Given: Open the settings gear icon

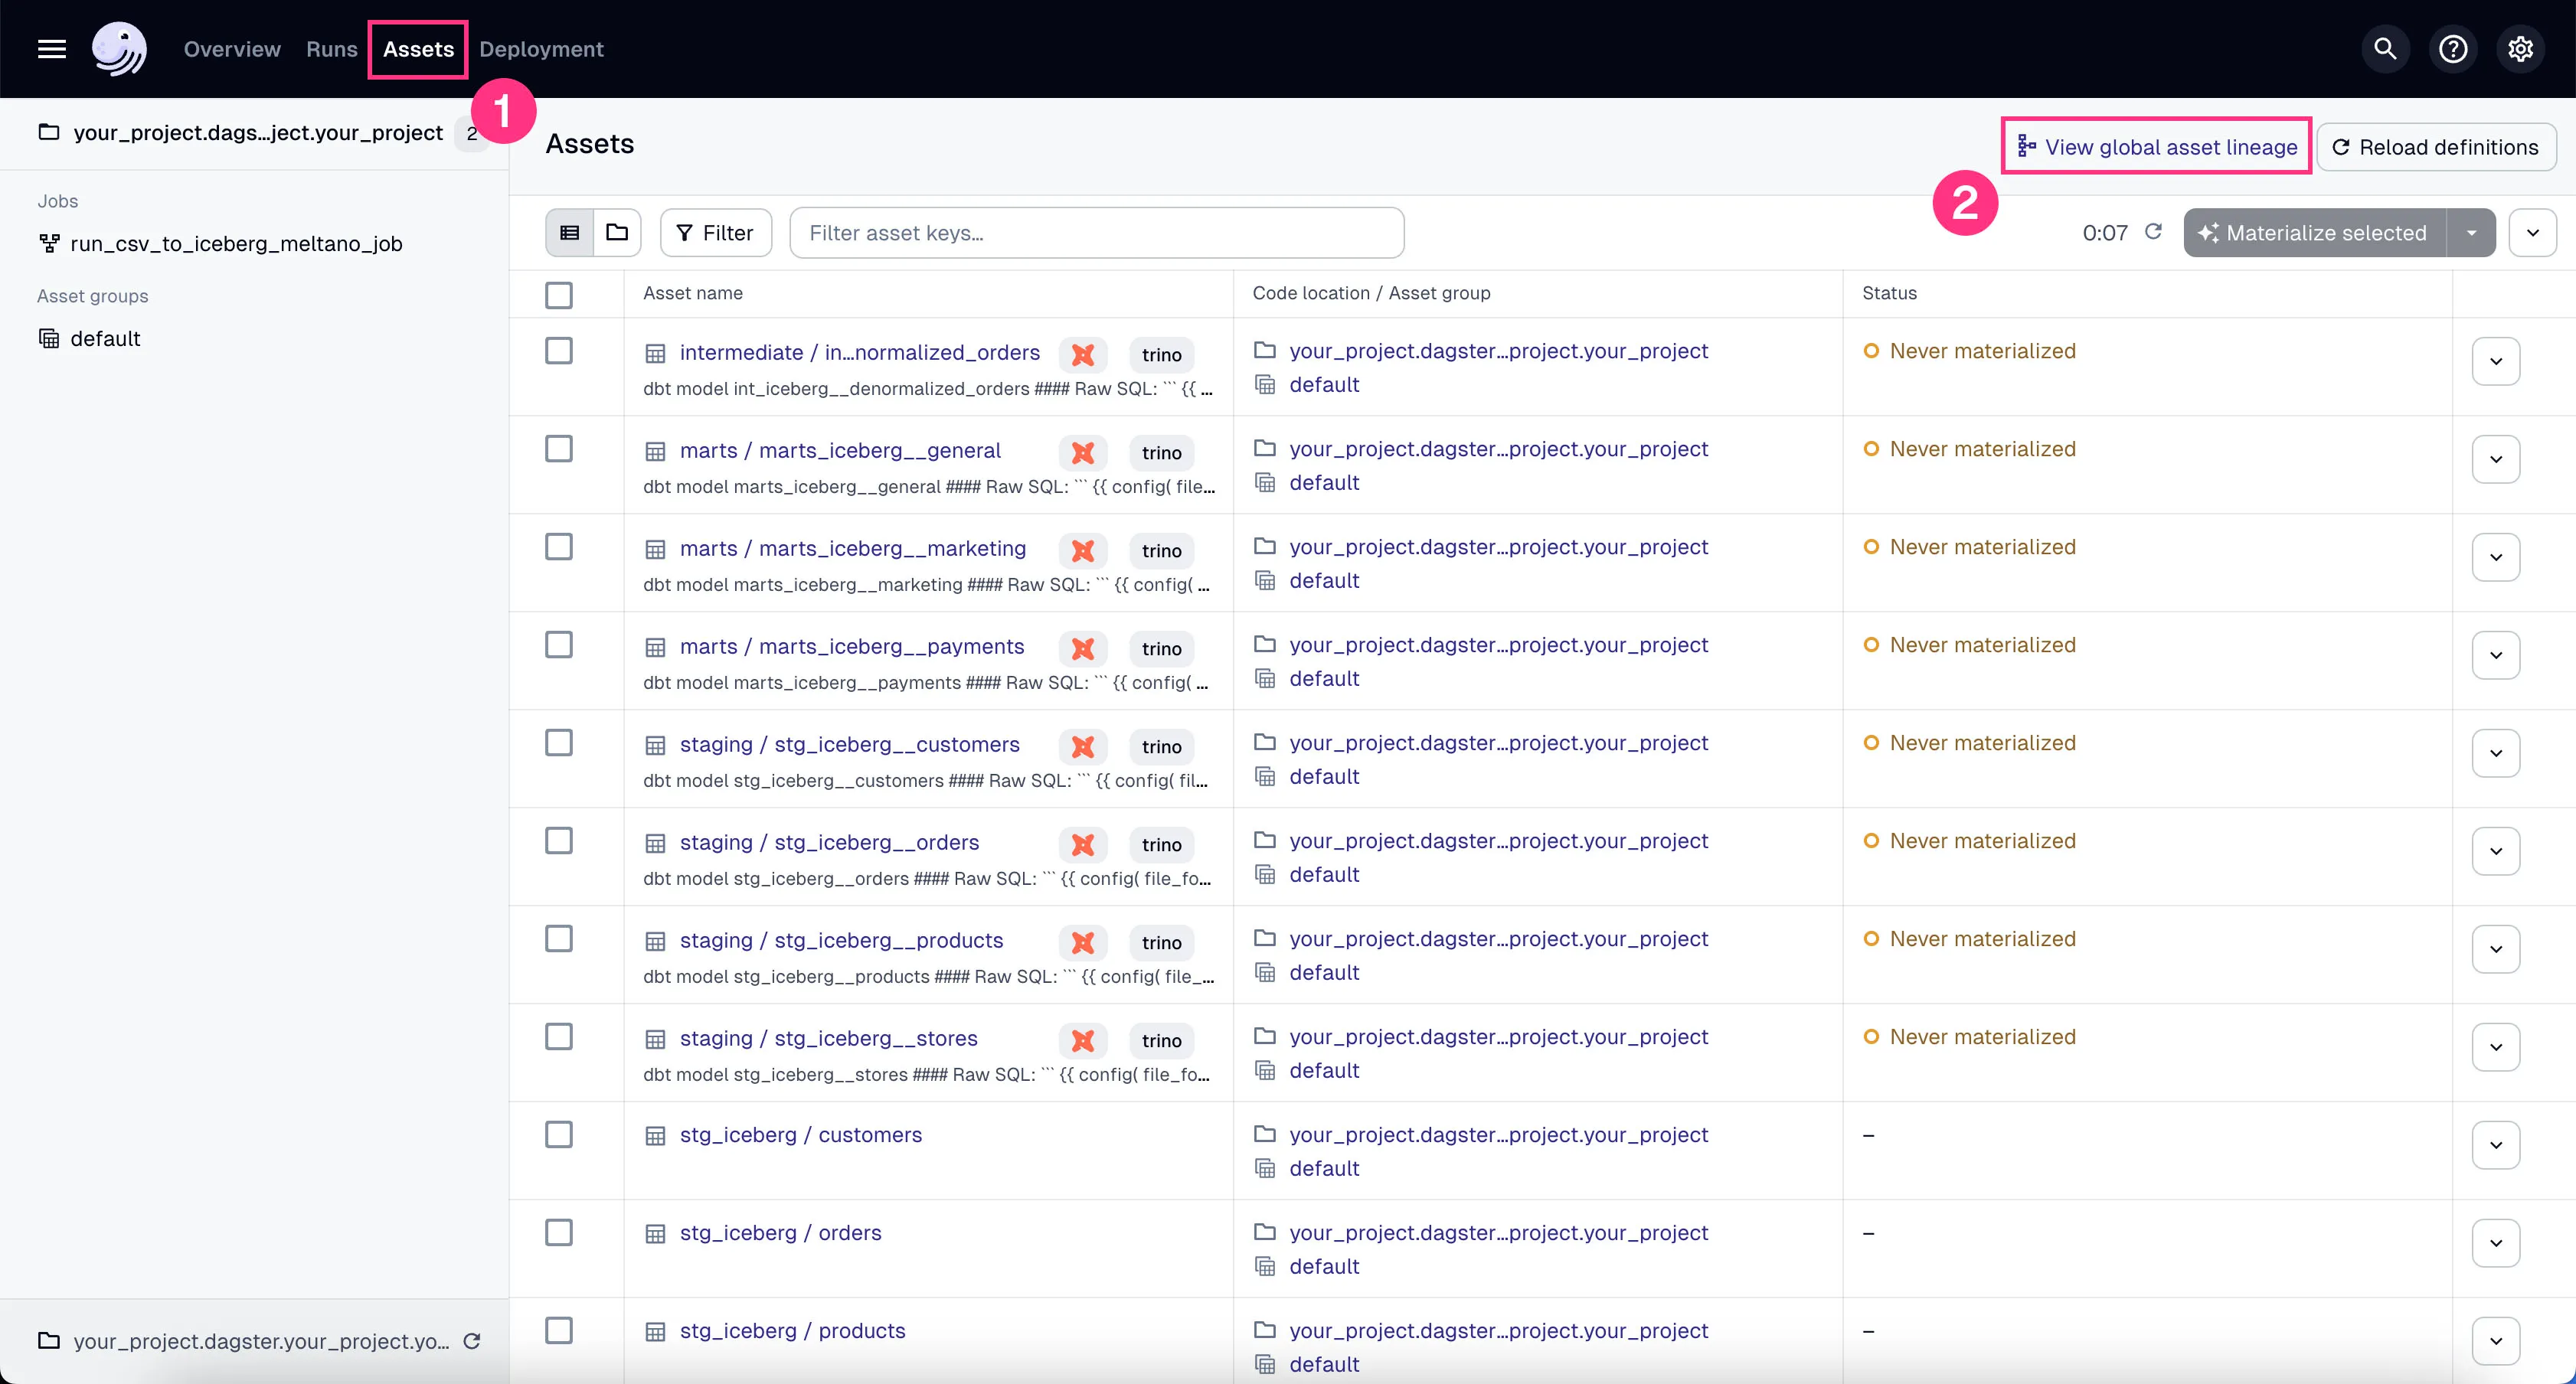Looking at the screenshot, I should pyautogui.click(x=2520, y=49).
